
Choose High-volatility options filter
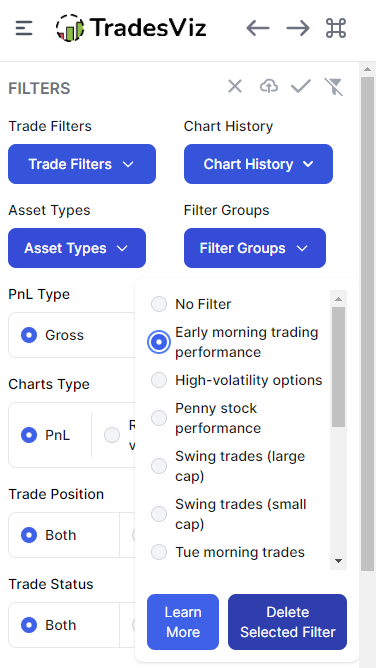click(x=159, y=380)
